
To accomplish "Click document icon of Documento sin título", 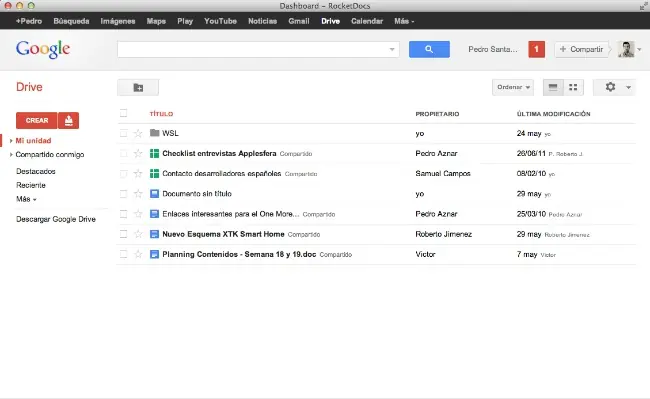I will click(x=154, y=193).
